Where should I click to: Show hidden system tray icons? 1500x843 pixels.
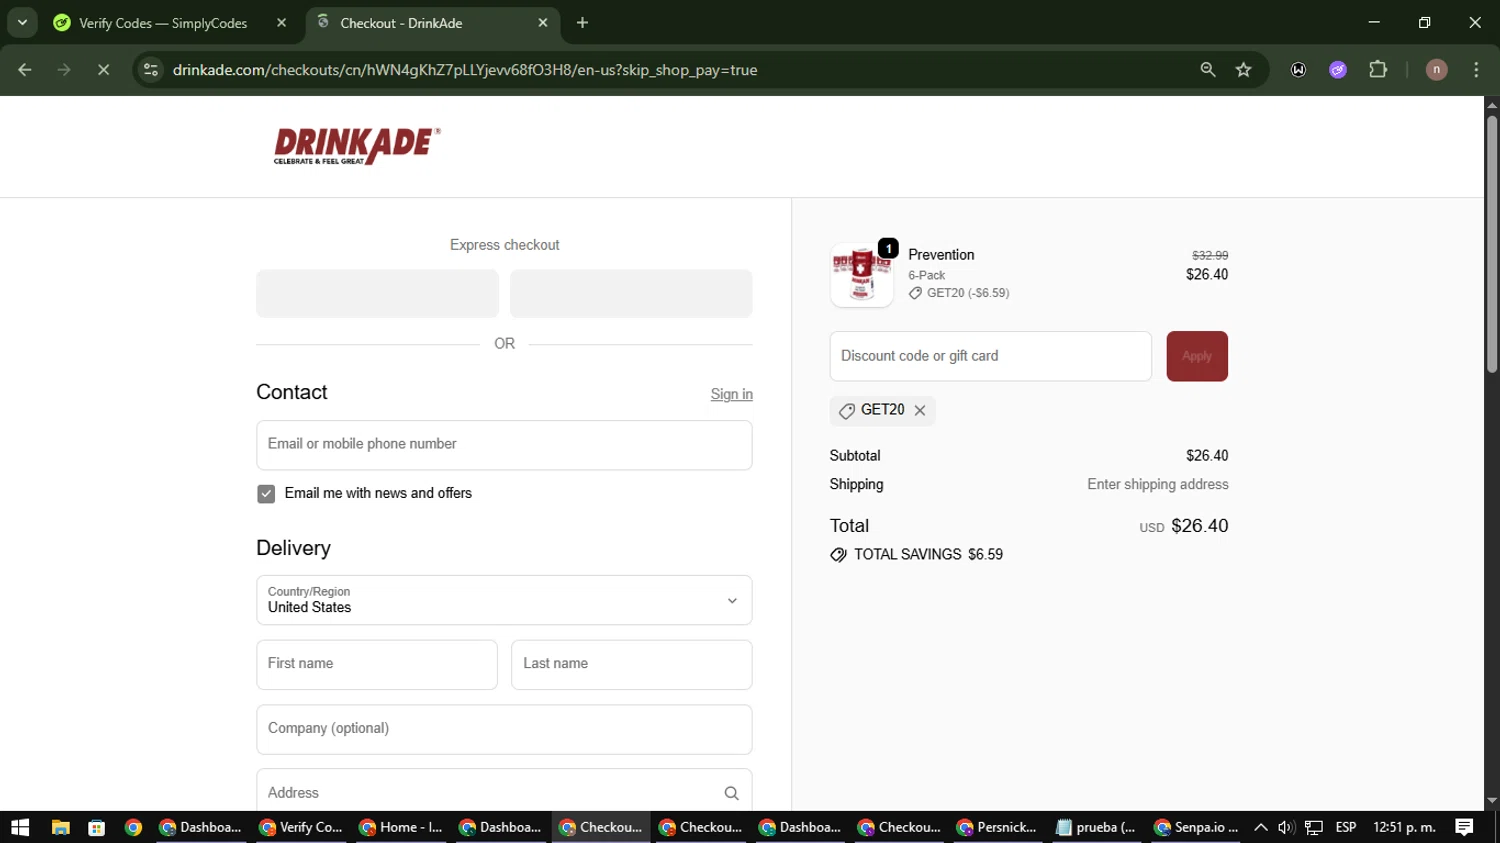[1261, 827]
